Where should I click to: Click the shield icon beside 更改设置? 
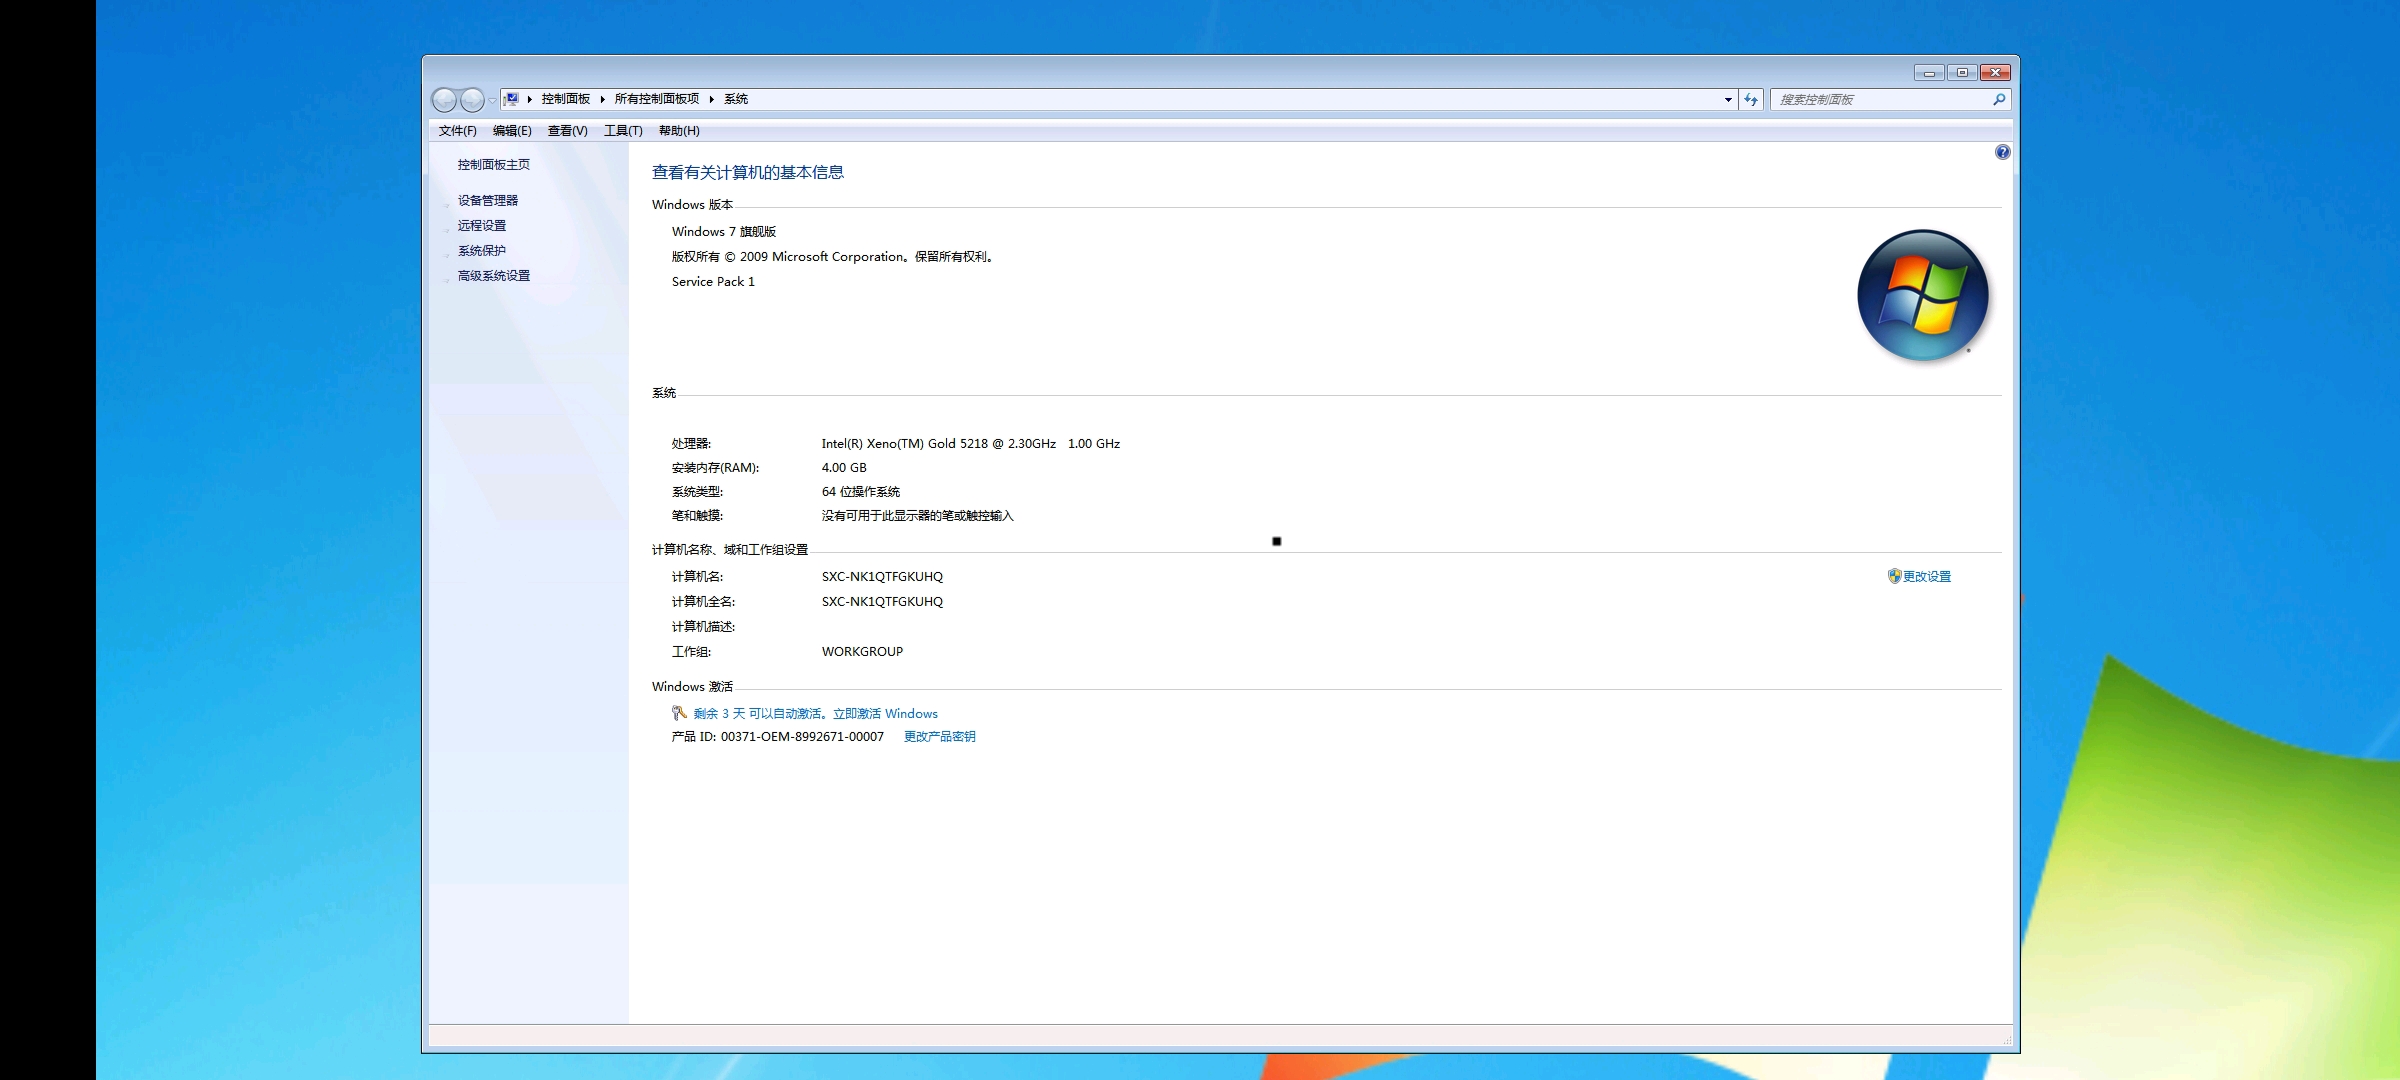1894,576
